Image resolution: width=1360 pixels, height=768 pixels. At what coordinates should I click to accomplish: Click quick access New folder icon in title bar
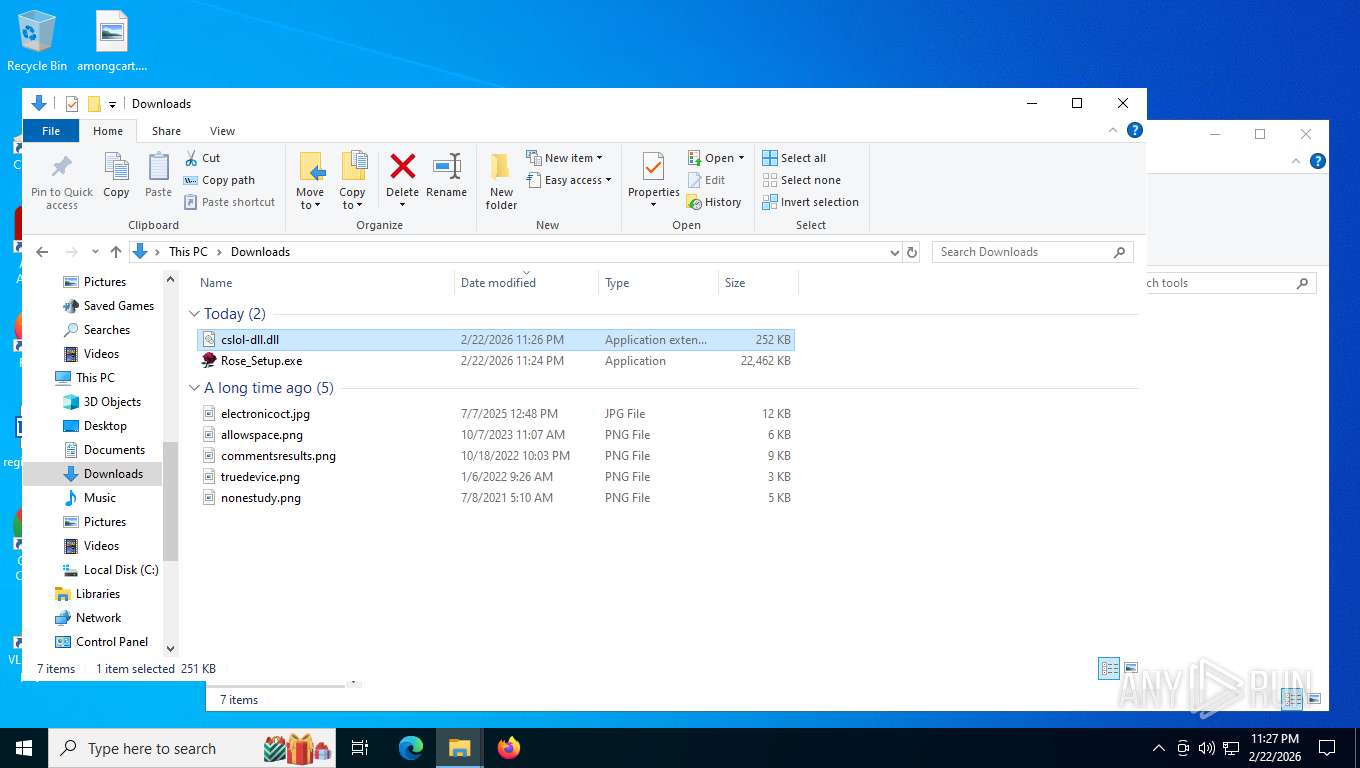pyautogui.click(x=94, y=104)
